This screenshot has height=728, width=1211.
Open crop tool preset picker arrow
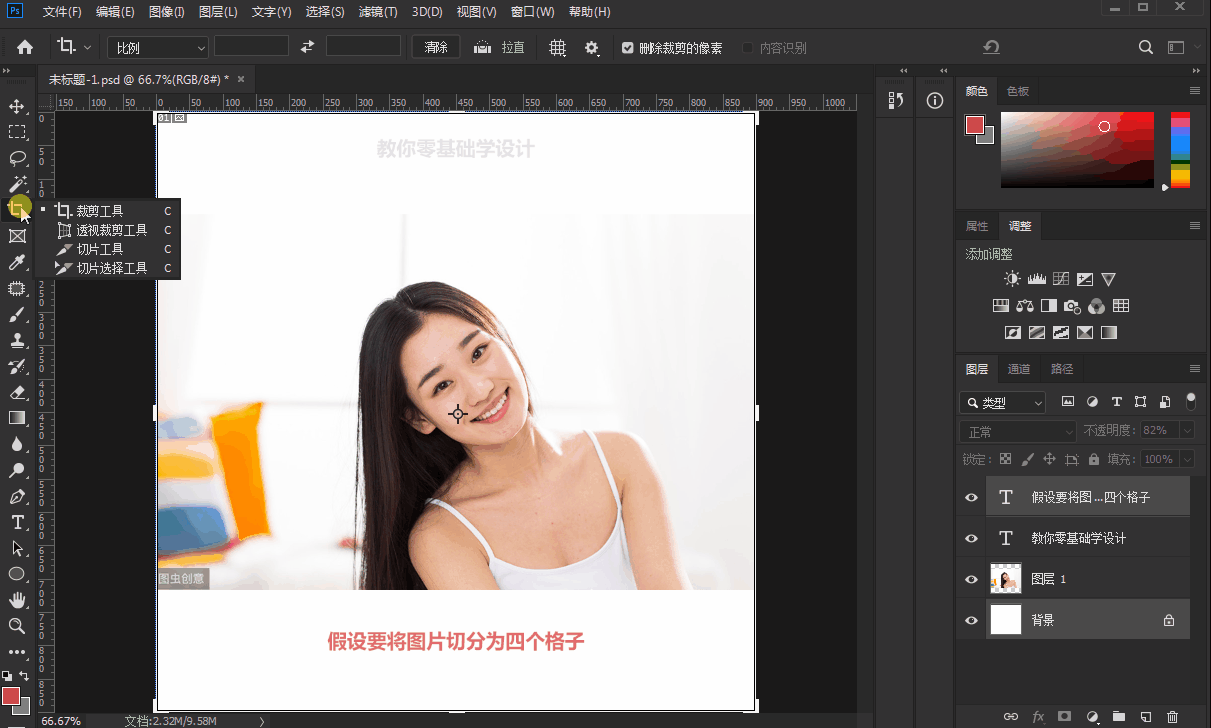tap(87, 47)
